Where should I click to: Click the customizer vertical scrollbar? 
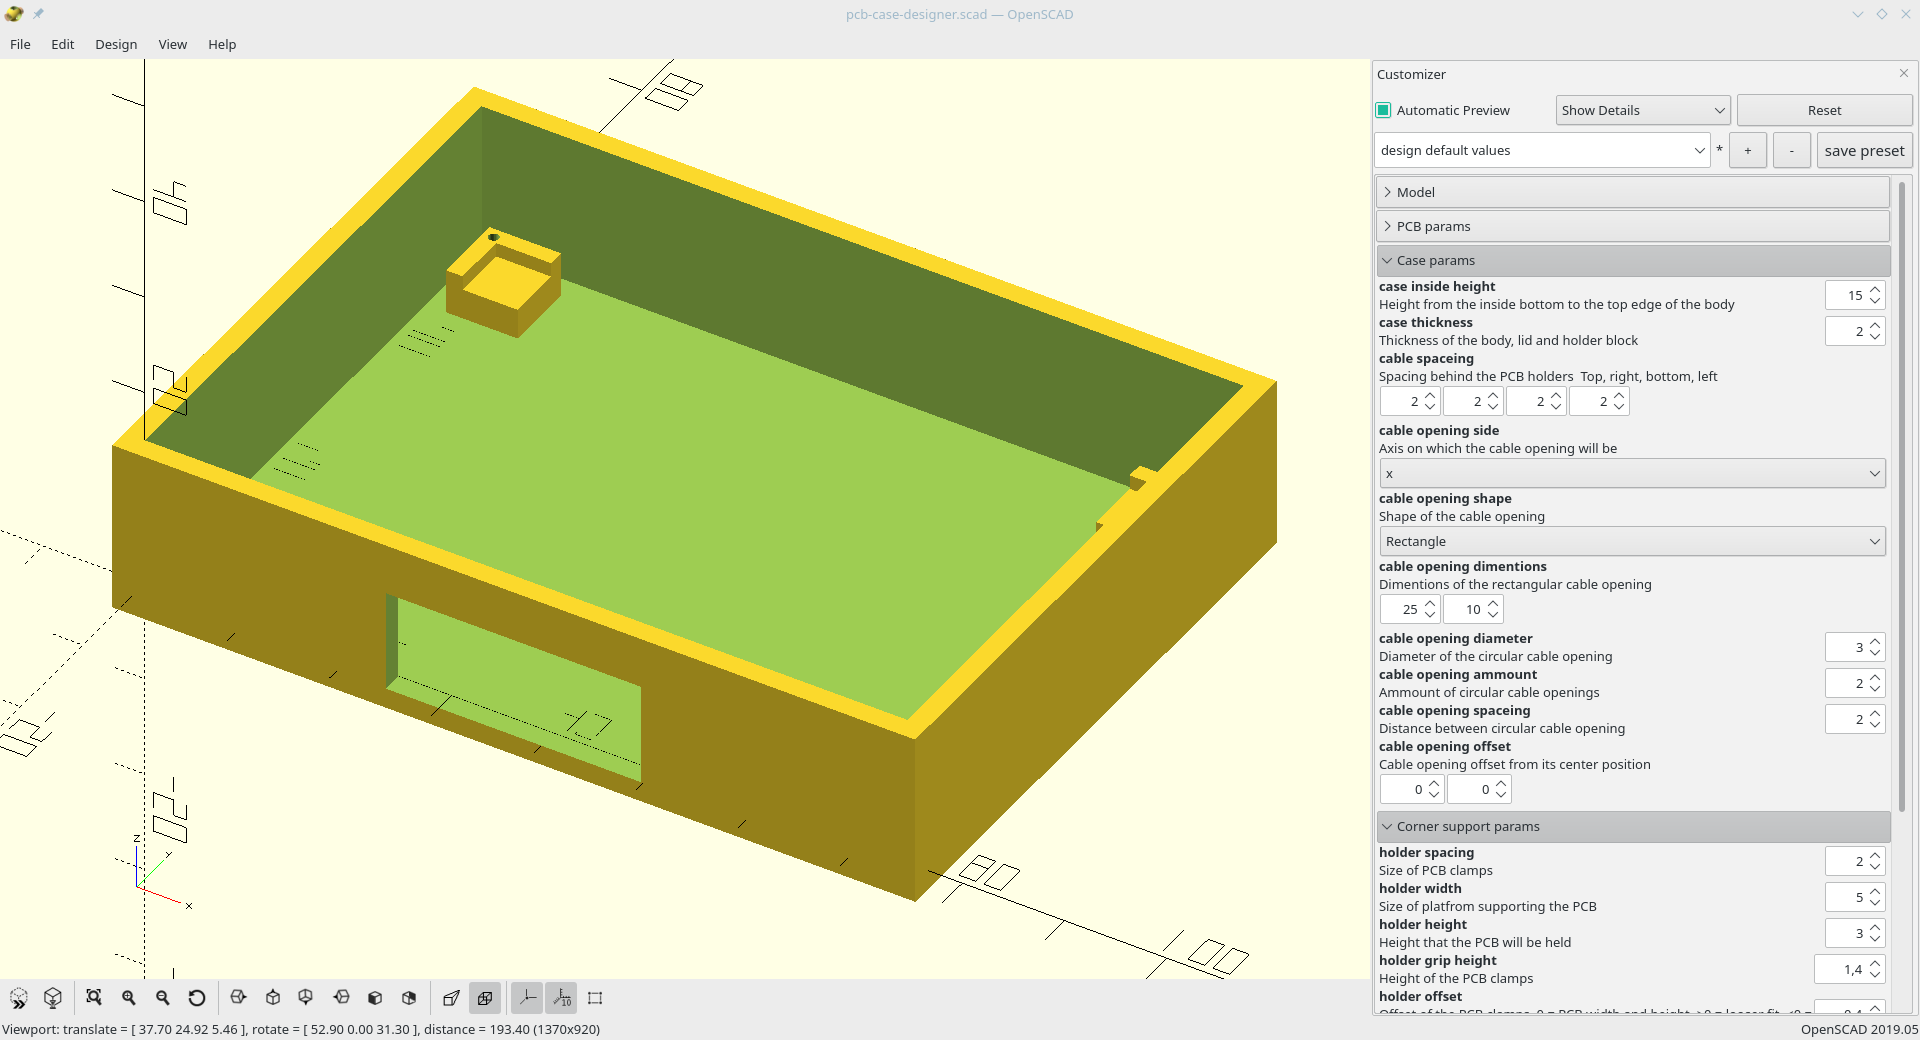[x=1902, y=495]
